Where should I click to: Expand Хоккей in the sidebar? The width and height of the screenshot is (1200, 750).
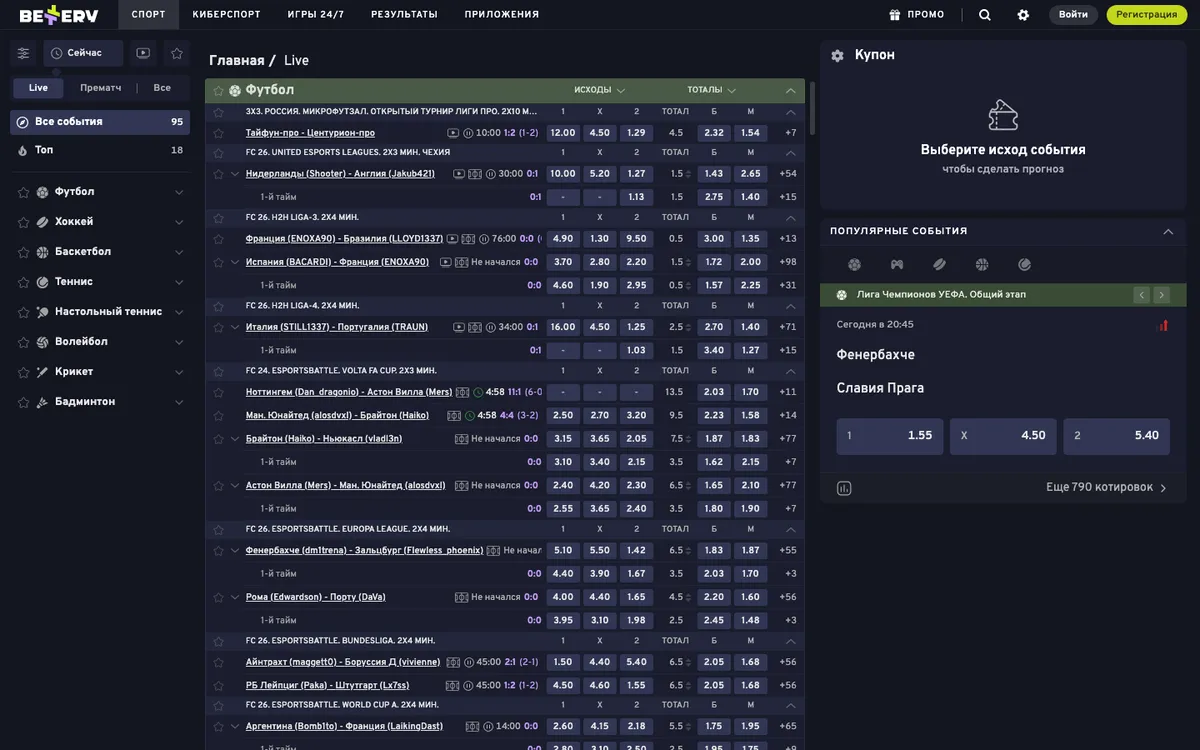coord(179,222)
